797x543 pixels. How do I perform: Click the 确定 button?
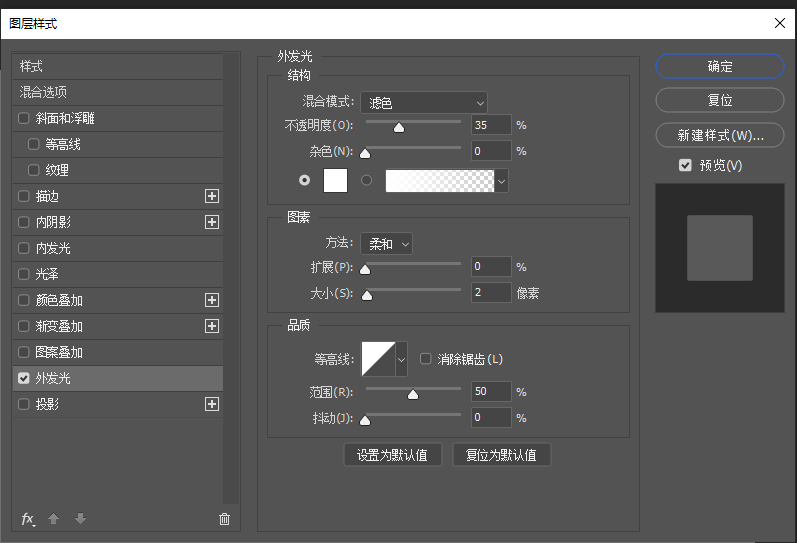[x=719, y=67]
